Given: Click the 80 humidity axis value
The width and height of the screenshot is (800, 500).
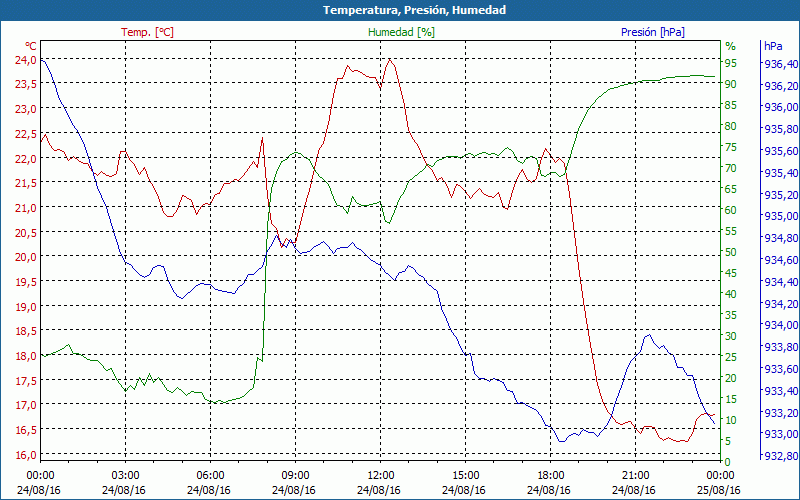Looking at the screenshot, I should coord(731,126).
